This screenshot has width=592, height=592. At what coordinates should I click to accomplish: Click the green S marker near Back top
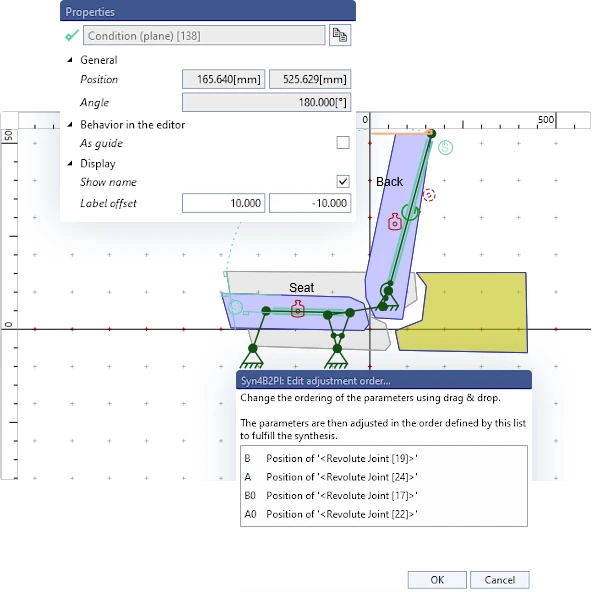click(x=446, y=147)
